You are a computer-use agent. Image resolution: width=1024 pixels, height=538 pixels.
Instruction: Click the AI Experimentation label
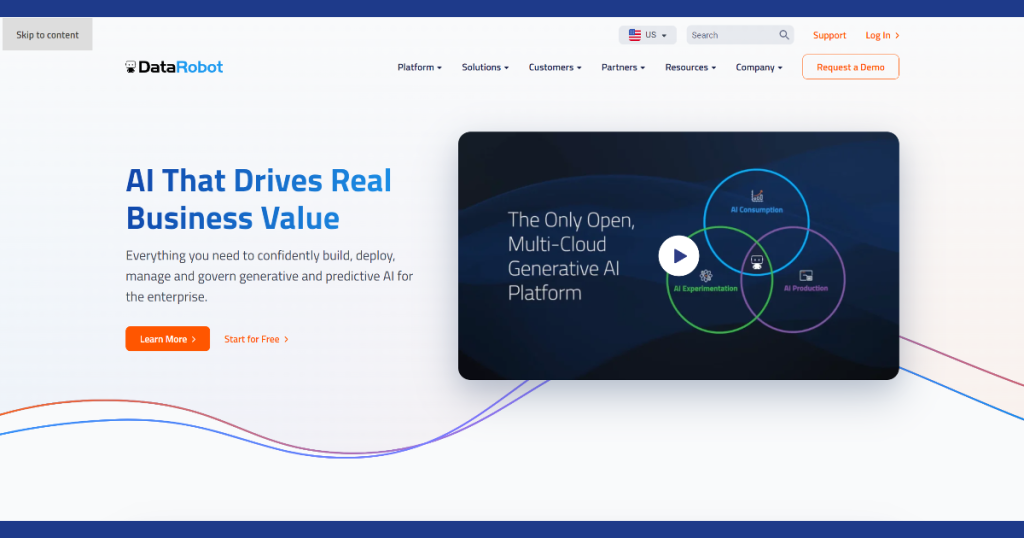pos(705,289)
